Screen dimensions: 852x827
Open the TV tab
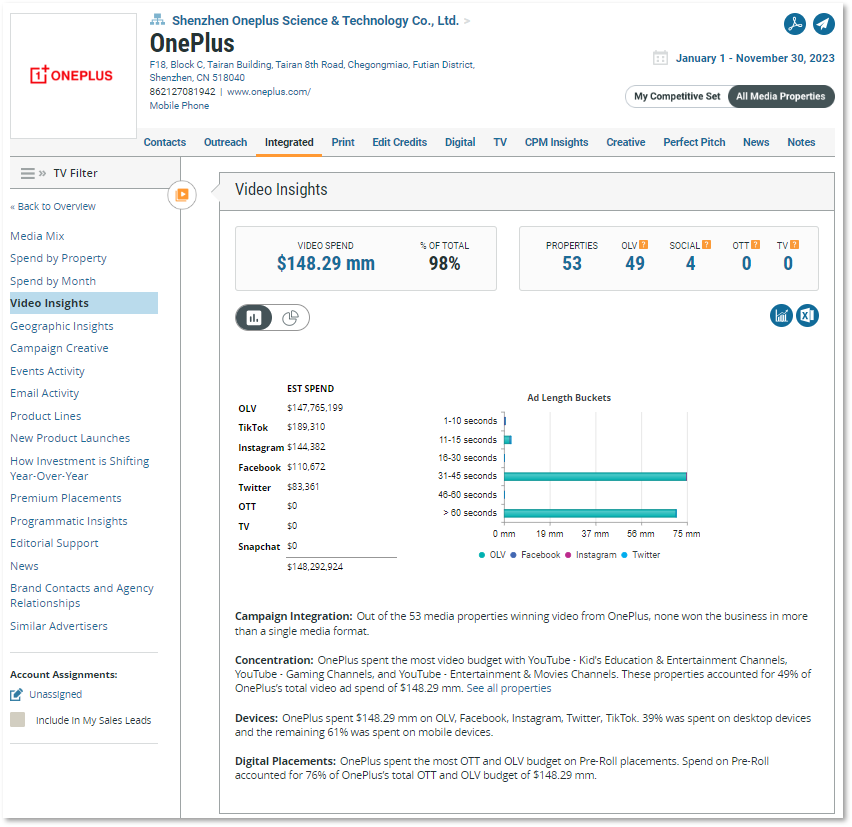pos(500,142)
